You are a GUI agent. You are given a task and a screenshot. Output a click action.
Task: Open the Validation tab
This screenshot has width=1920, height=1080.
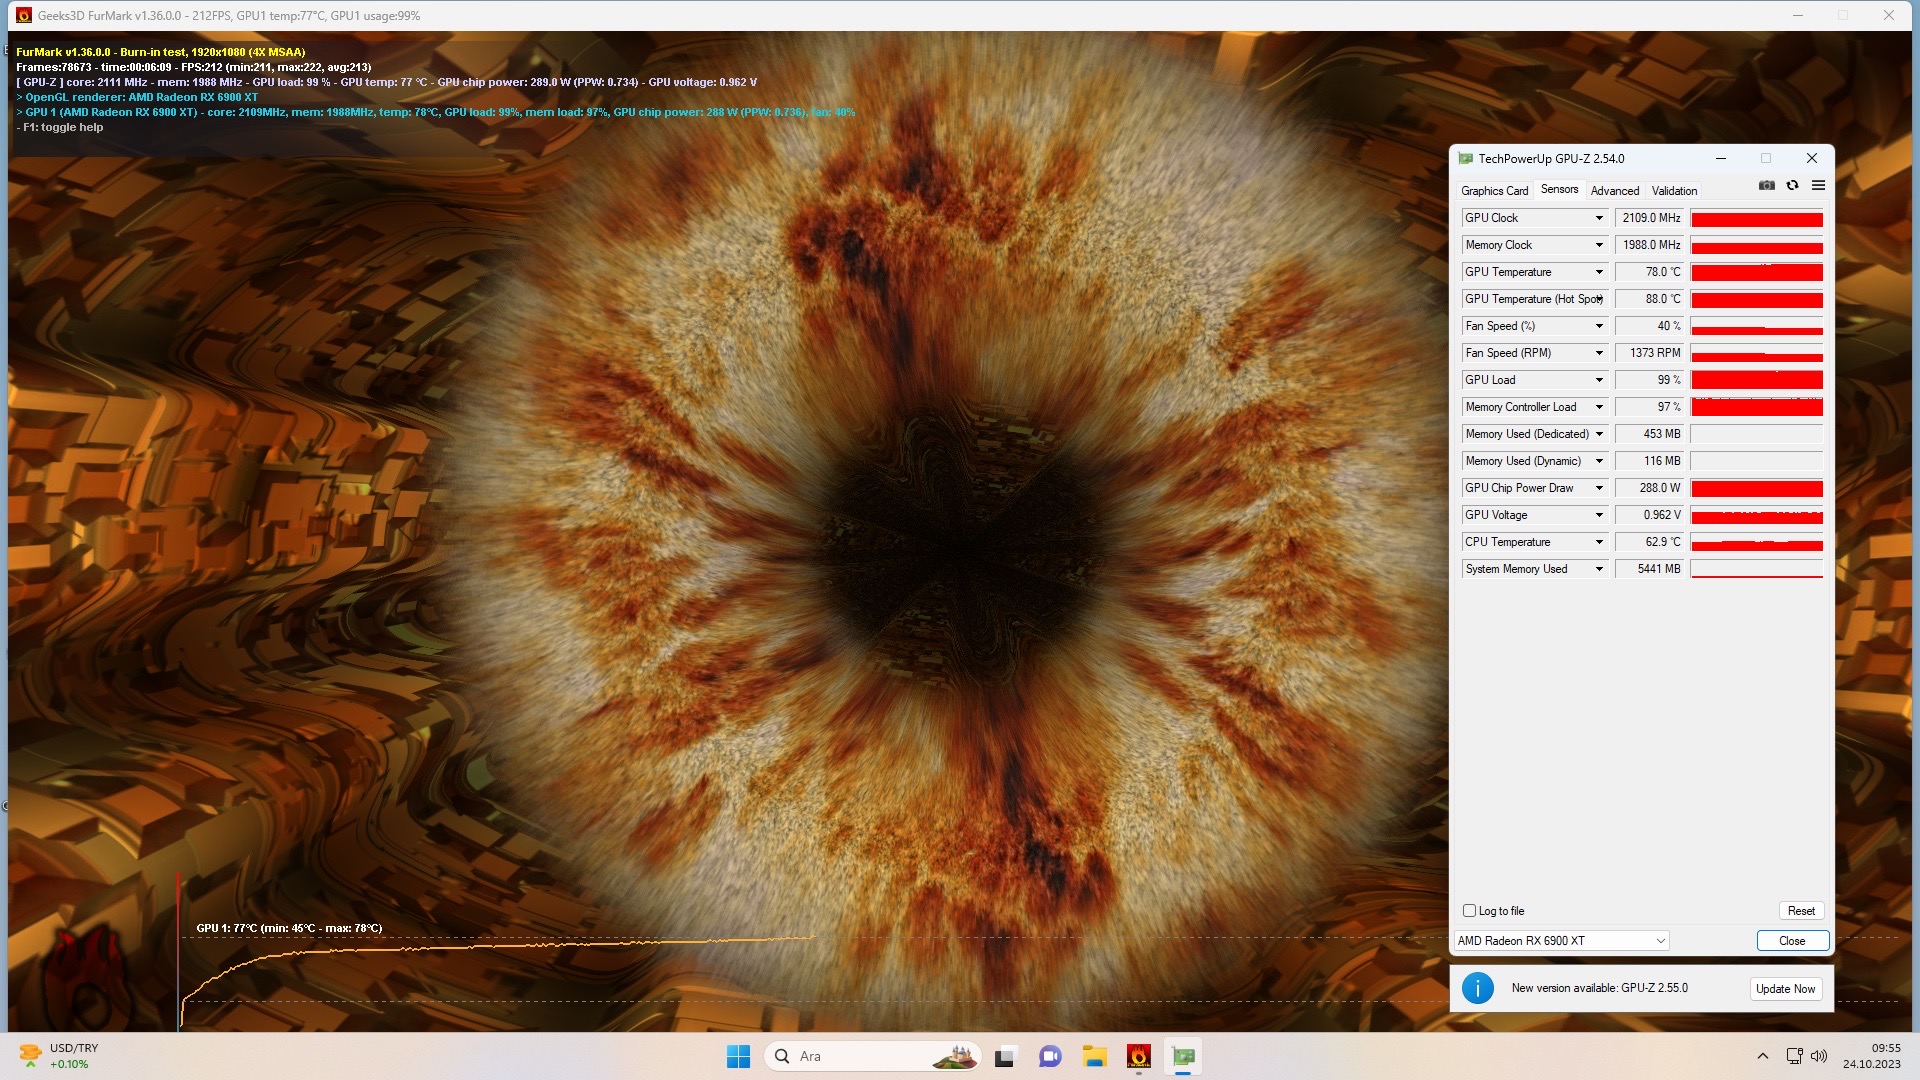tap(1674, 191)
